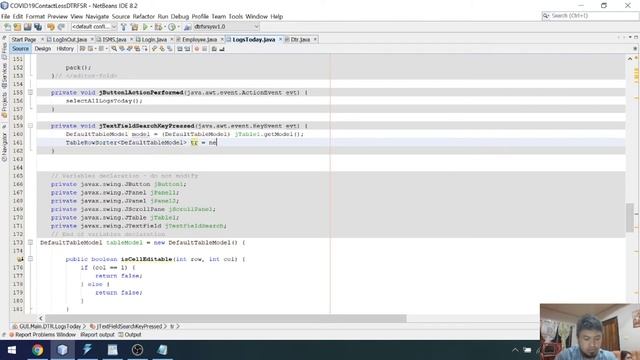Click the Profile Project clock icon
Screen dimensions: 640x360
(172, 27)
